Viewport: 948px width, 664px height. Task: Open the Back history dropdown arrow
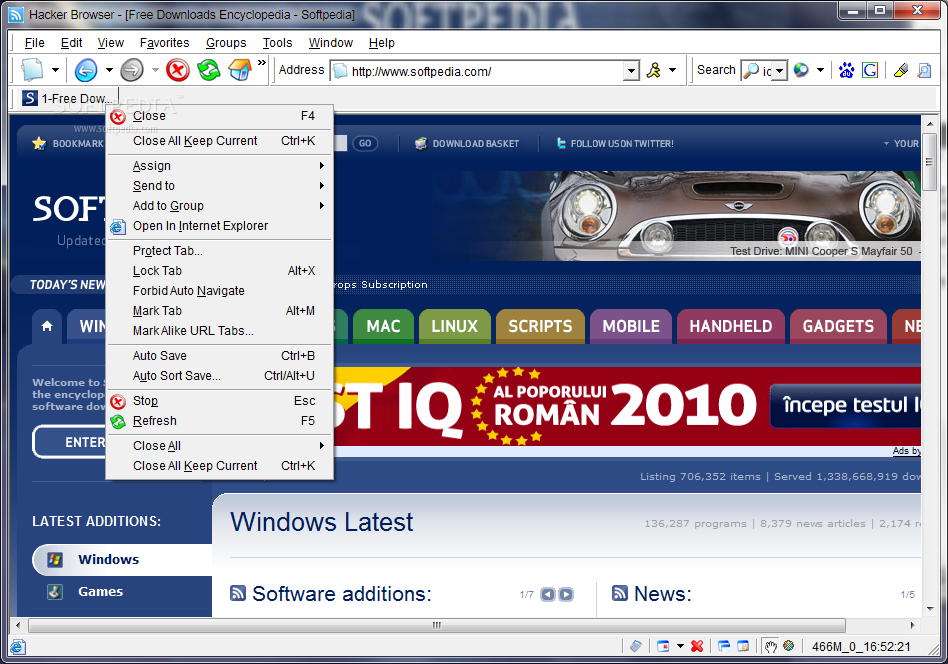(109, 70)
